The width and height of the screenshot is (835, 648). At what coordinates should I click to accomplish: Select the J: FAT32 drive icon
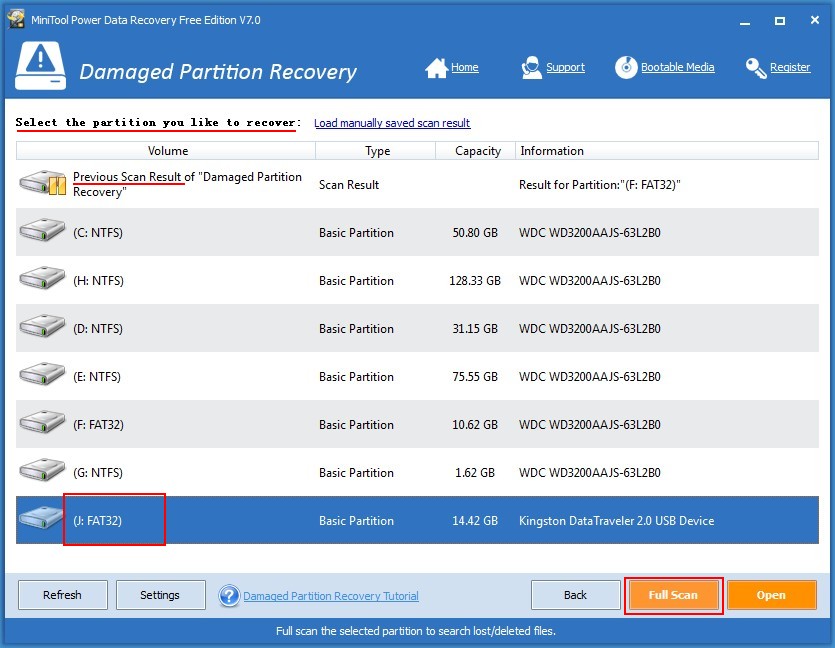tap(41, 518)
